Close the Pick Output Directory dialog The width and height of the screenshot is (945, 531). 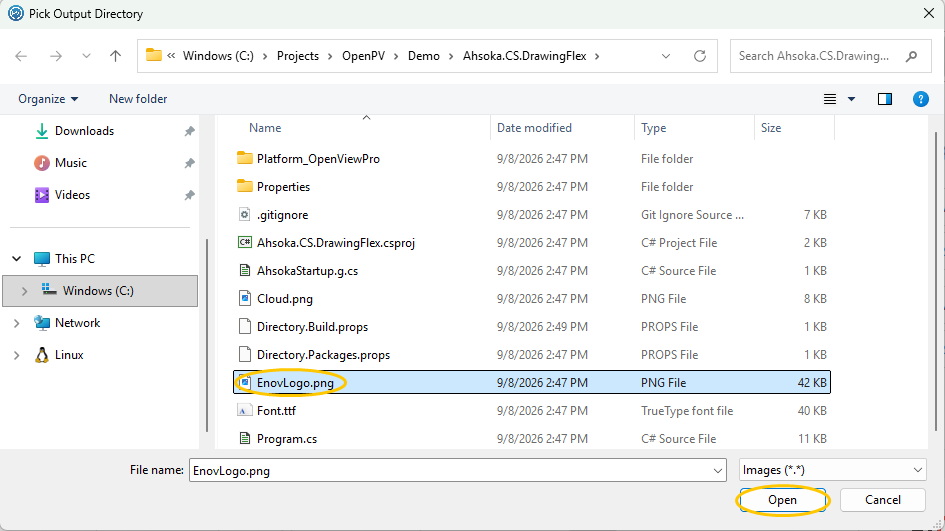(x=929, y=13)
